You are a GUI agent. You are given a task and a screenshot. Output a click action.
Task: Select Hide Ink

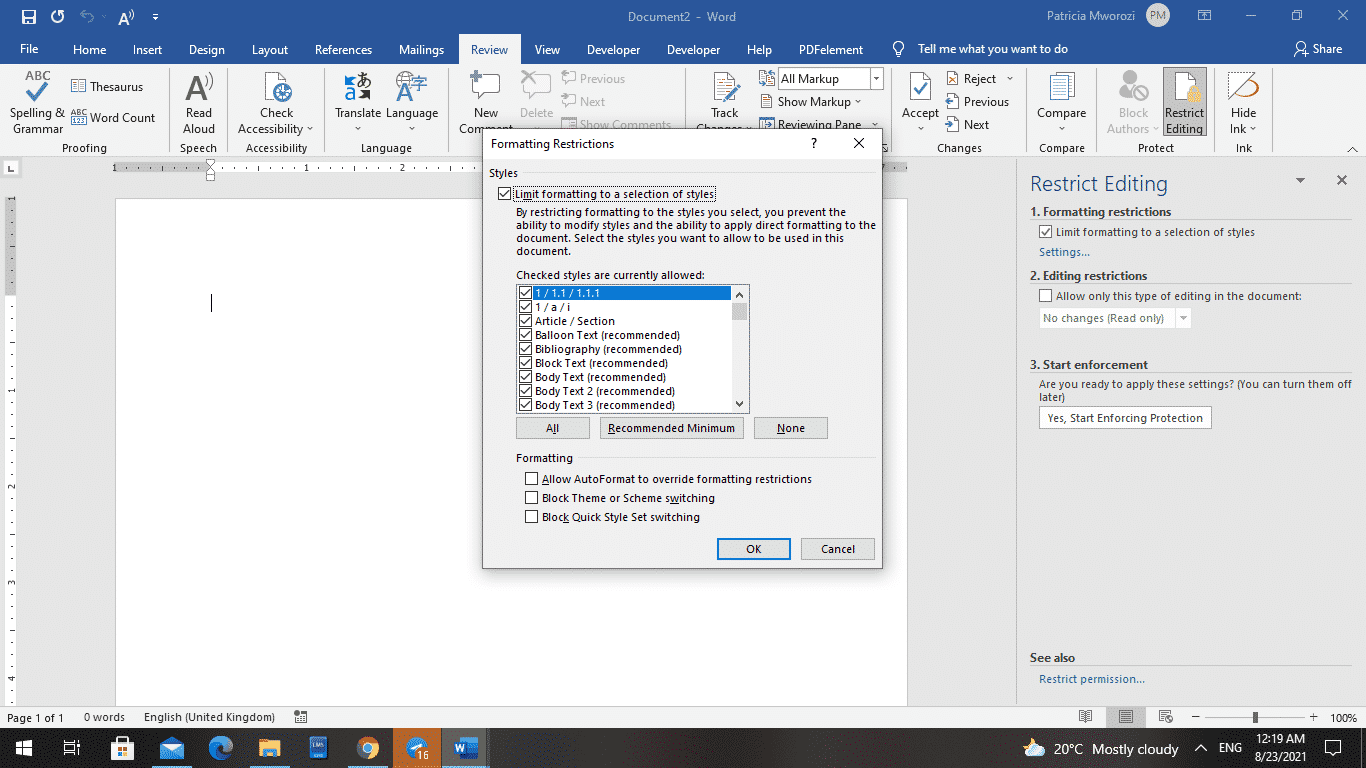click(x=1243, y=100)
